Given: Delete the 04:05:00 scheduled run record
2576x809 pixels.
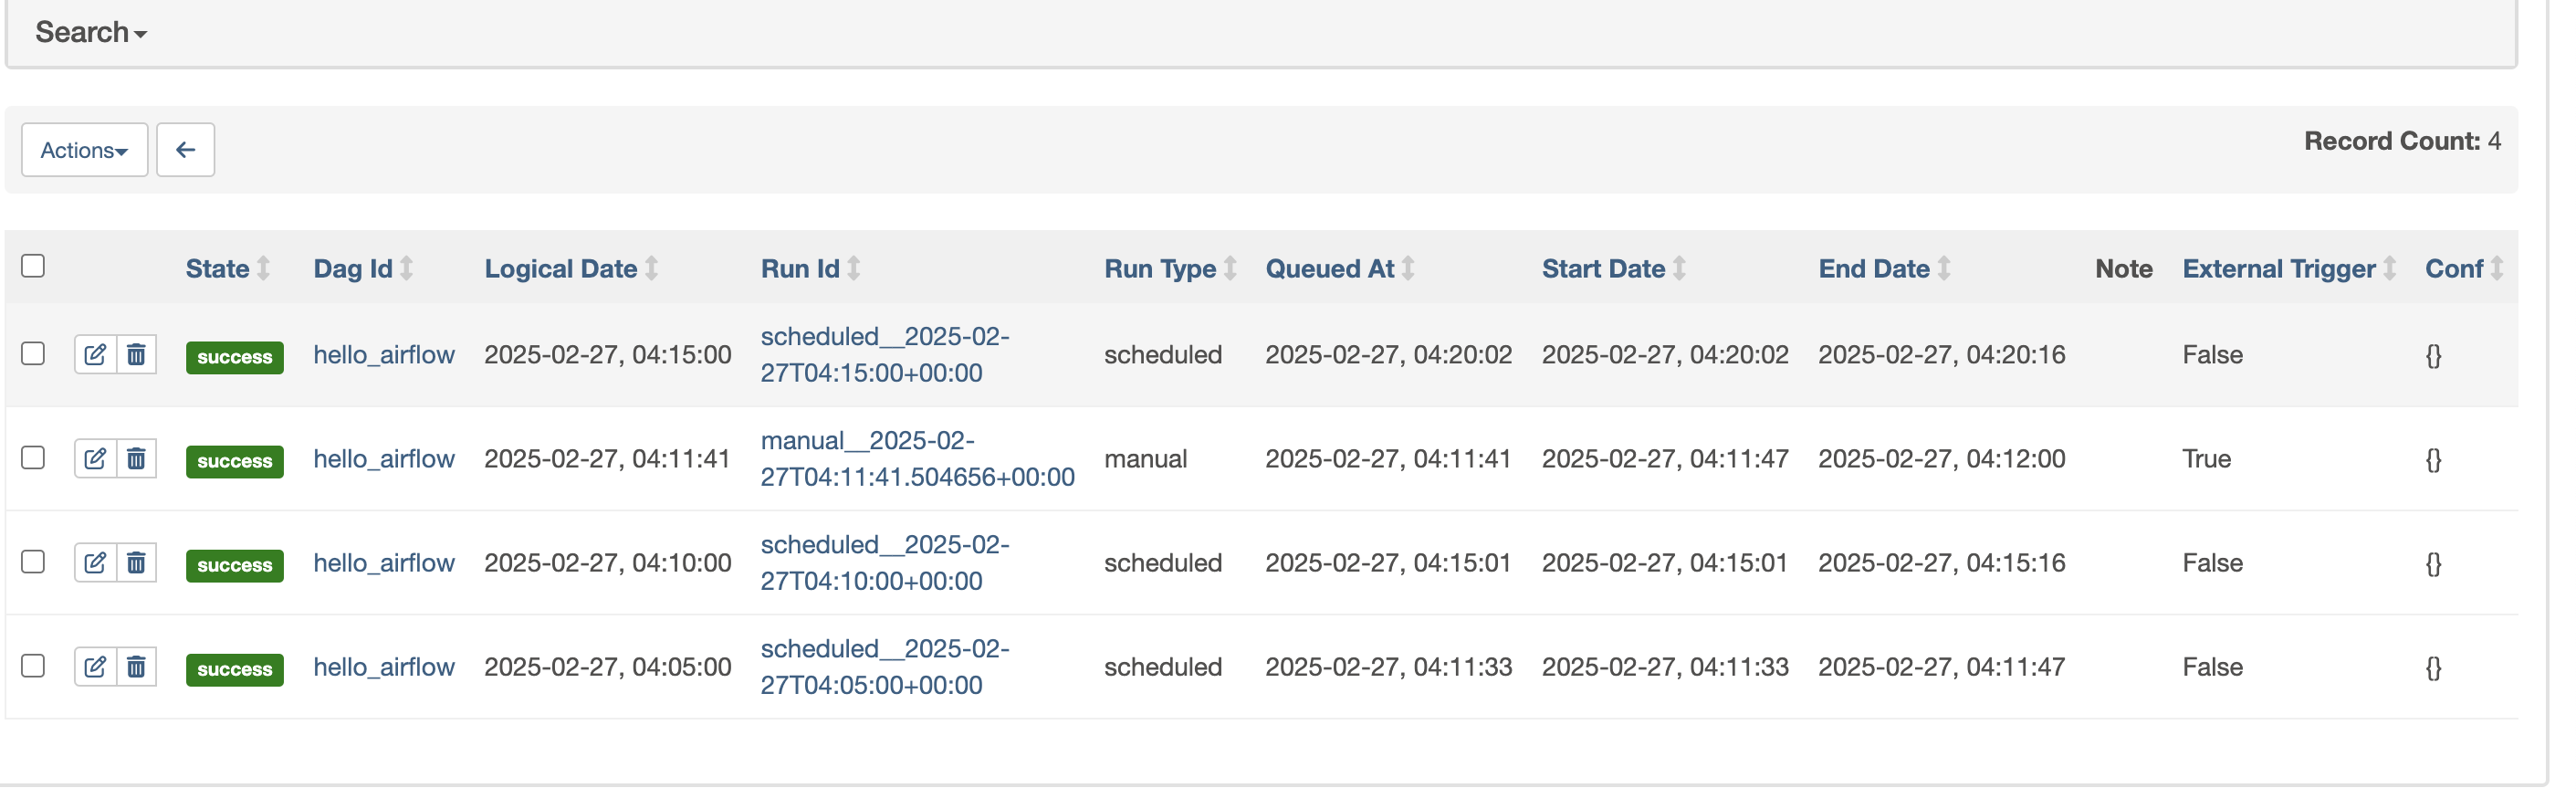Looking at the screenshot, I should [137, 668].
